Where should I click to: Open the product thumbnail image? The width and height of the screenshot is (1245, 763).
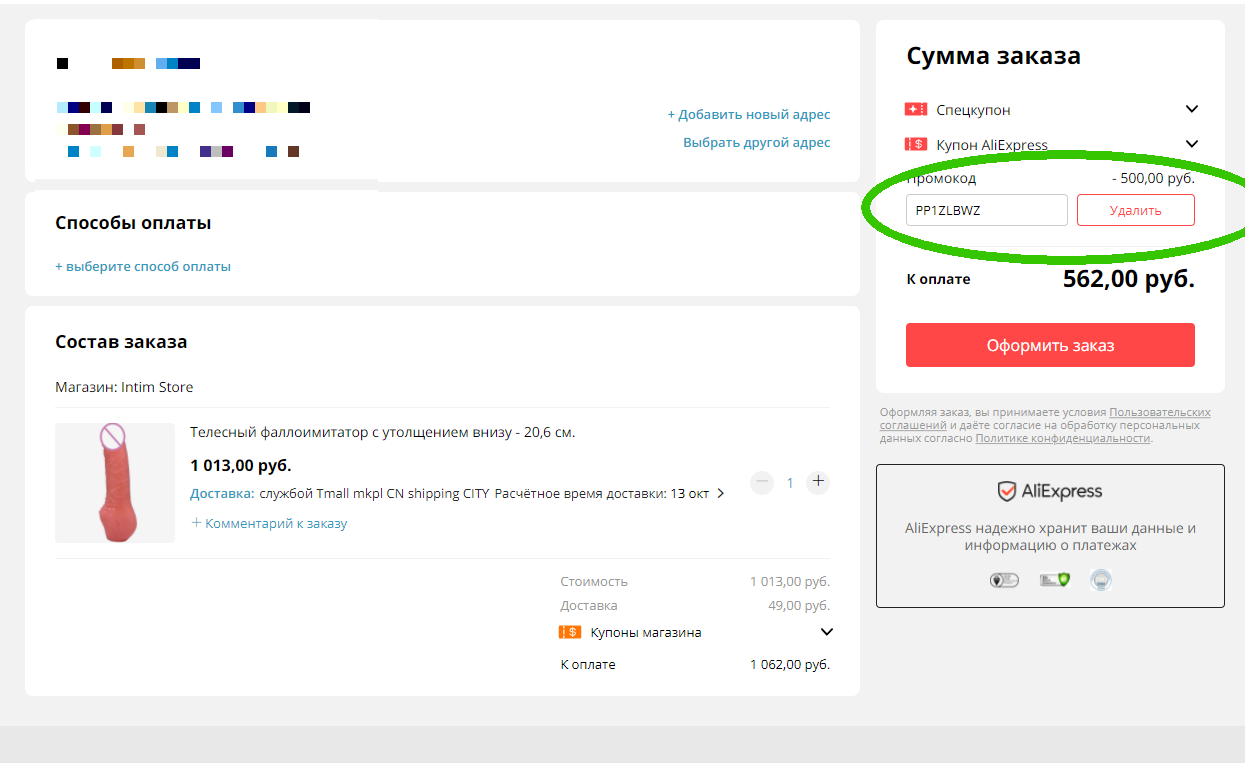(x=115, y=483)
